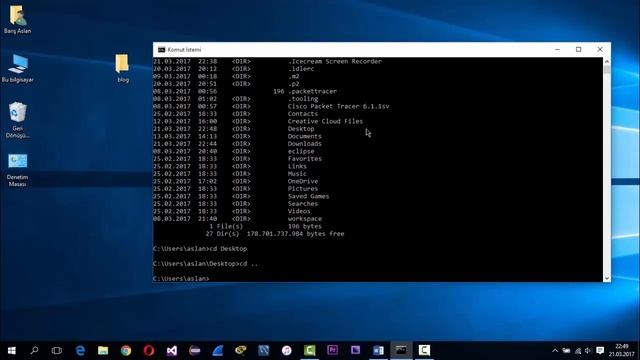Select Geri Dönüşüm recycle bin icon

18,120
